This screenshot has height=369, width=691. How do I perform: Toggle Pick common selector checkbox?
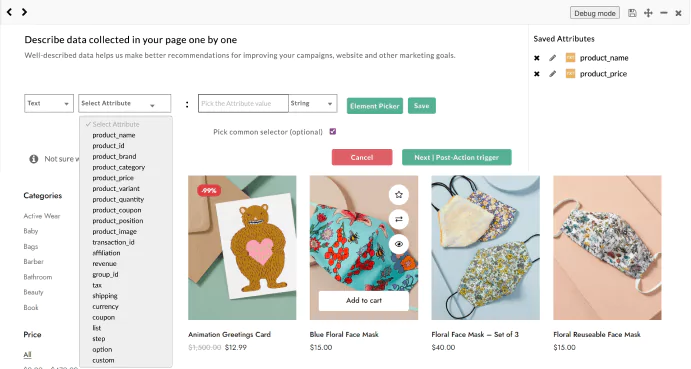coord(333,131)
